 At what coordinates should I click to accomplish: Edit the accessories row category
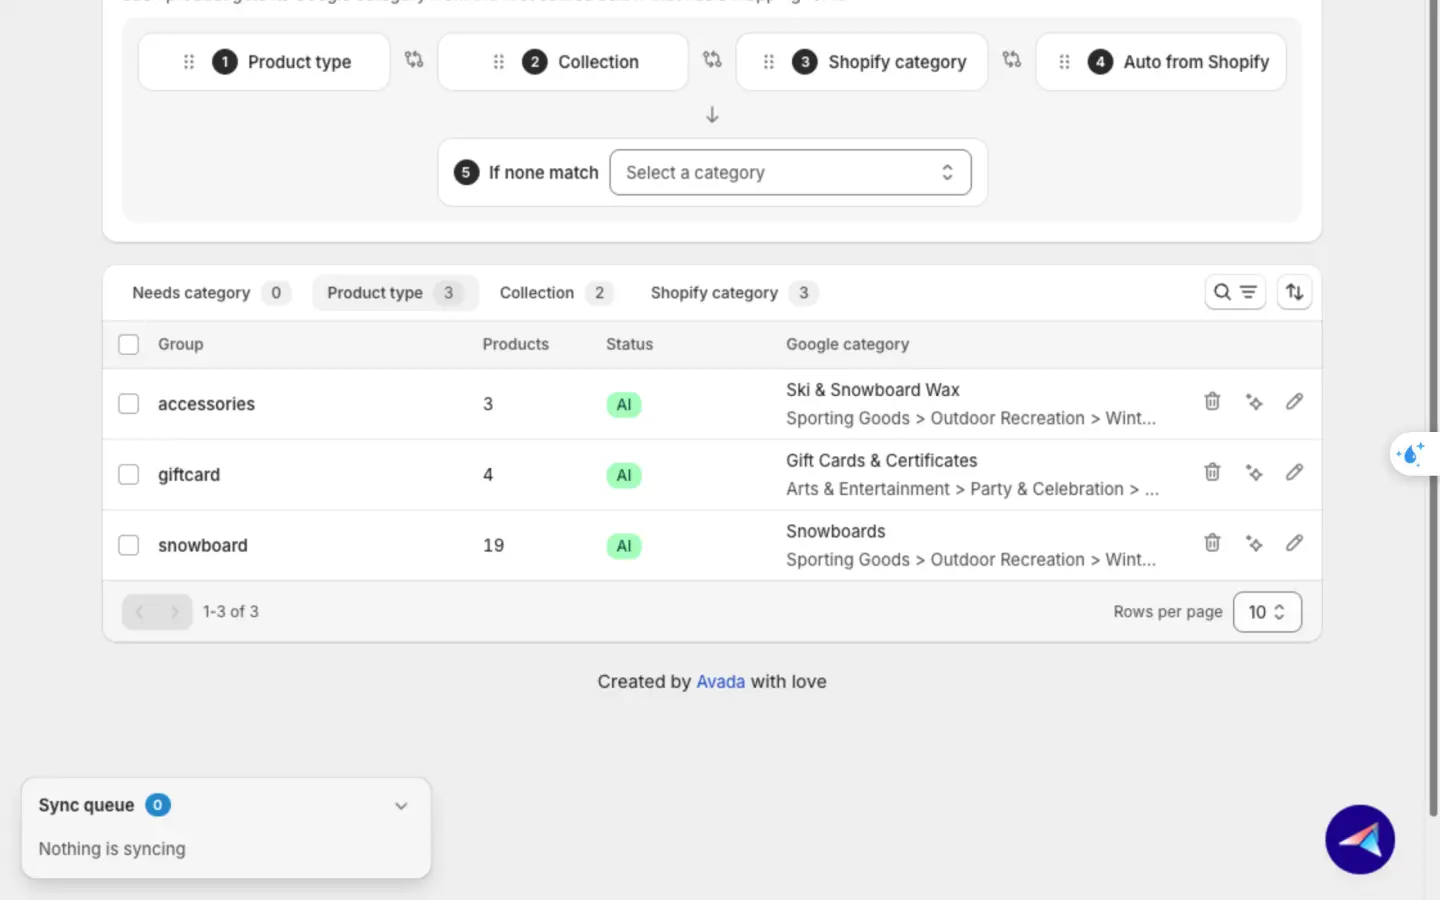1294,401
